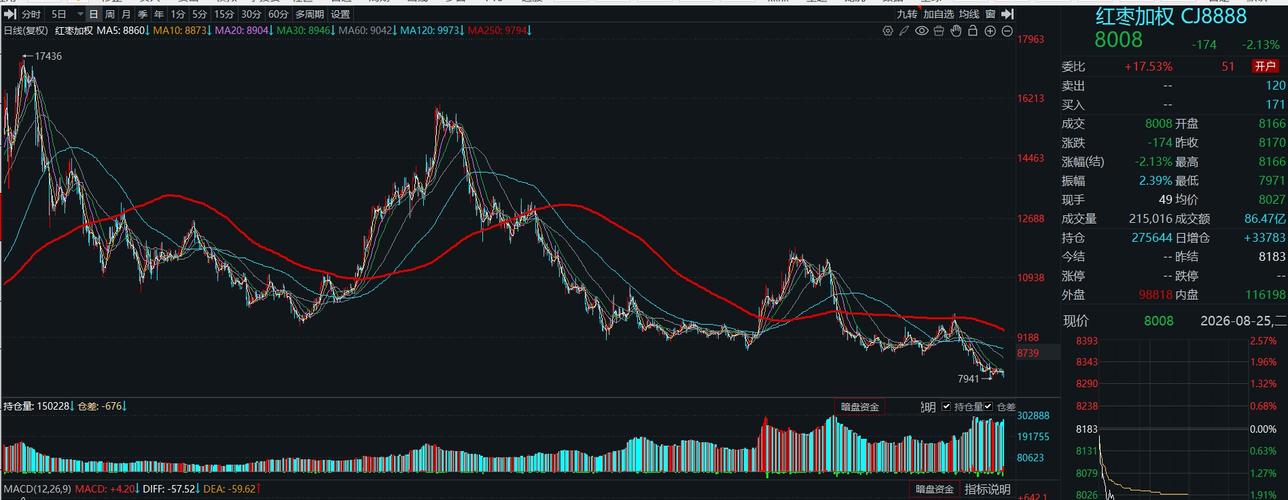Click the 持仓 275644 value
Screen dimensions: 1288x500
[x=1150, y=237]
